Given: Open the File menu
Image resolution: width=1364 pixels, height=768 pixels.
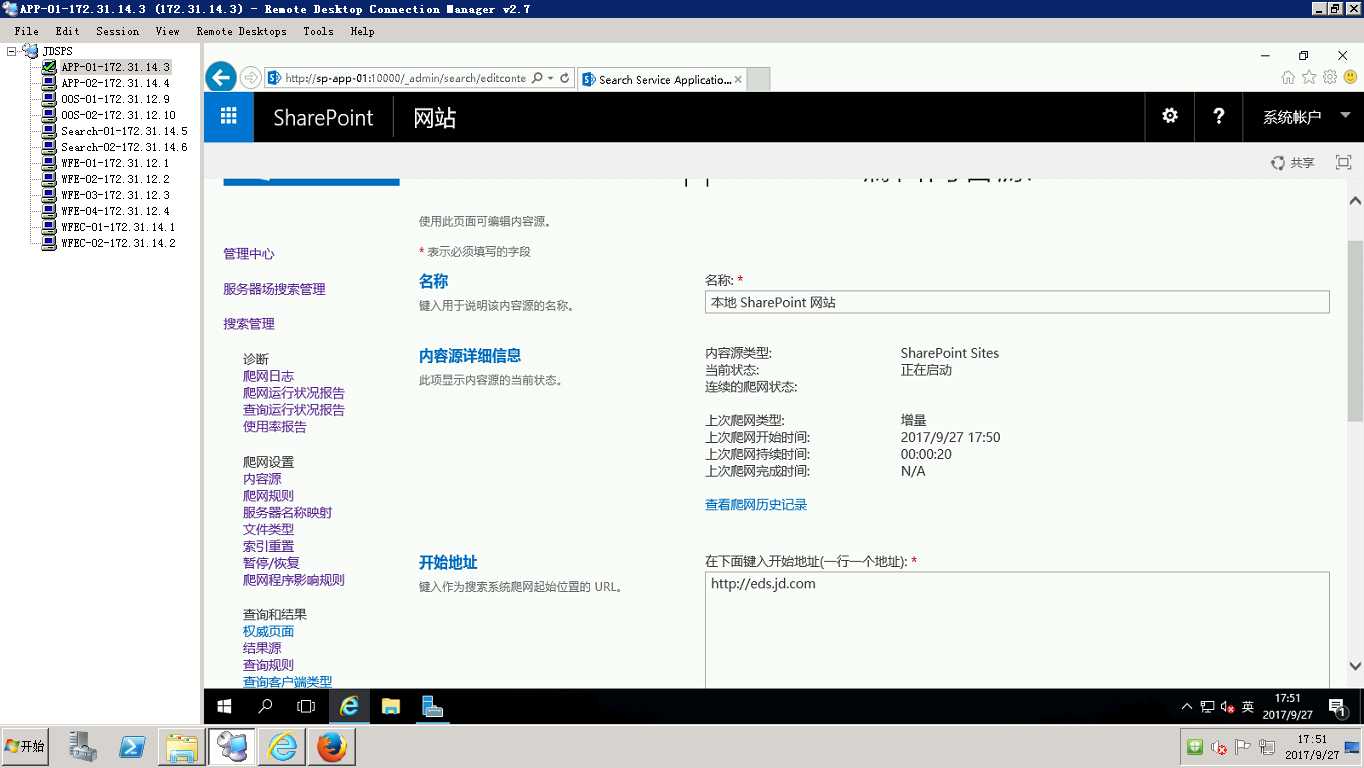Looking at the screenshot, I should [26, 31].
